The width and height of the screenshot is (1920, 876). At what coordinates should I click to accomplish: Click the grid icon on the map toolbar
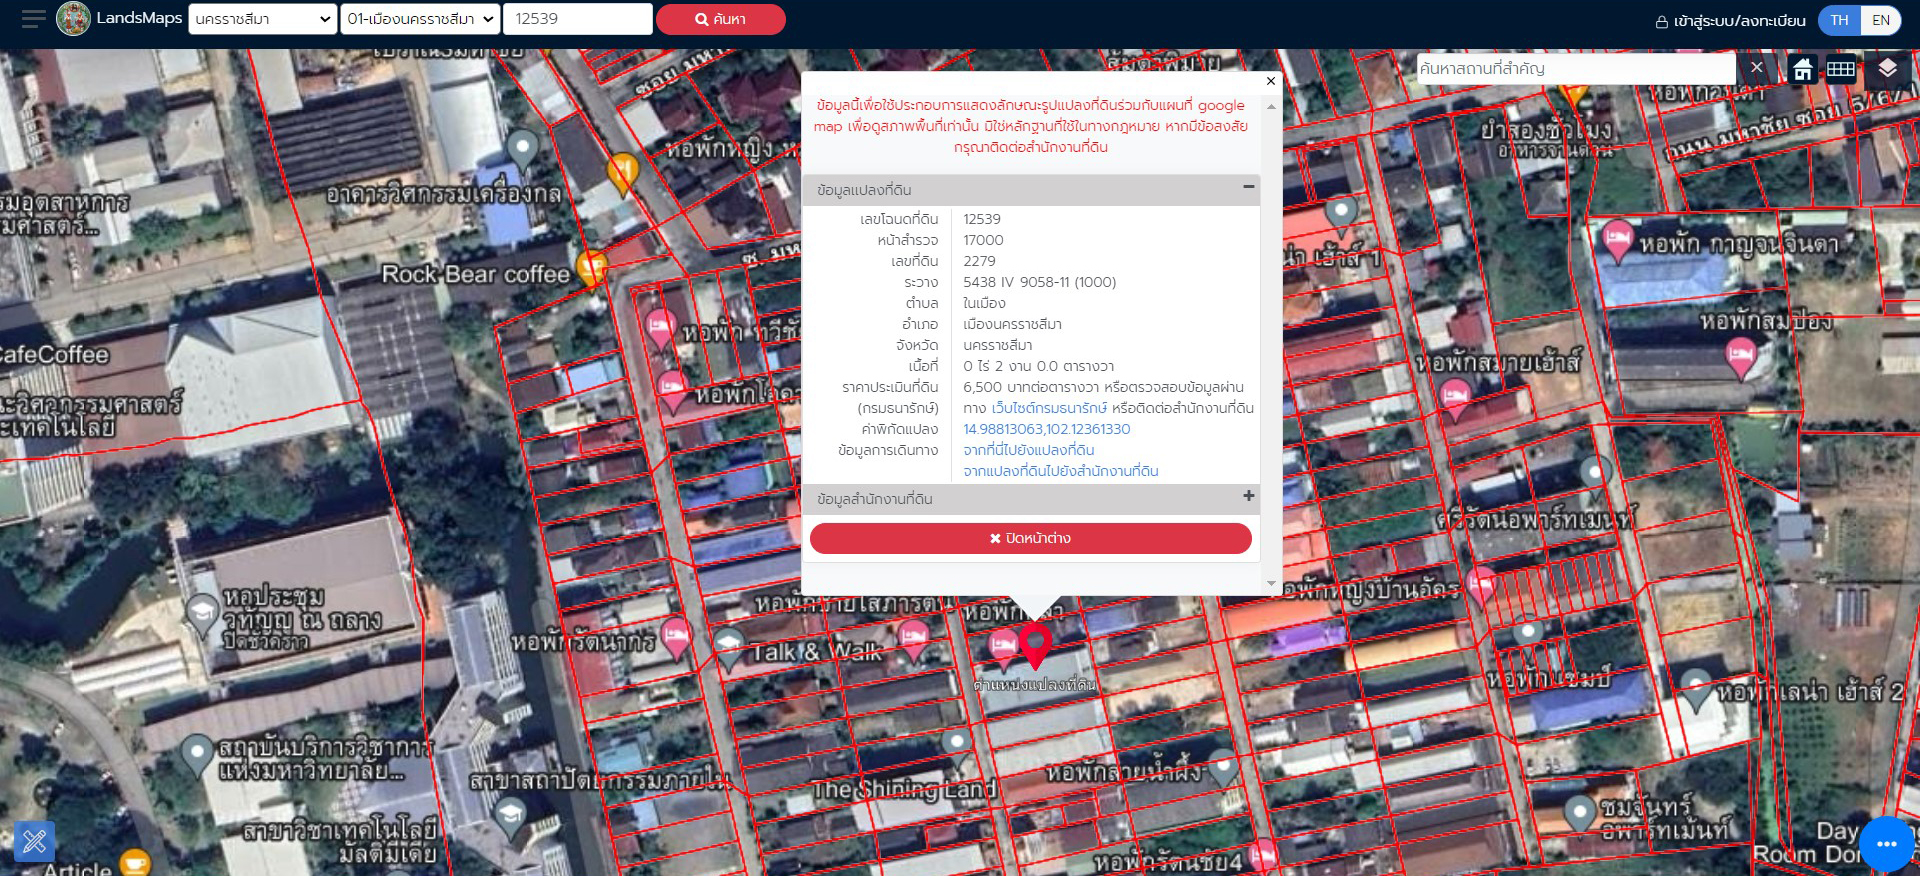1840,69
